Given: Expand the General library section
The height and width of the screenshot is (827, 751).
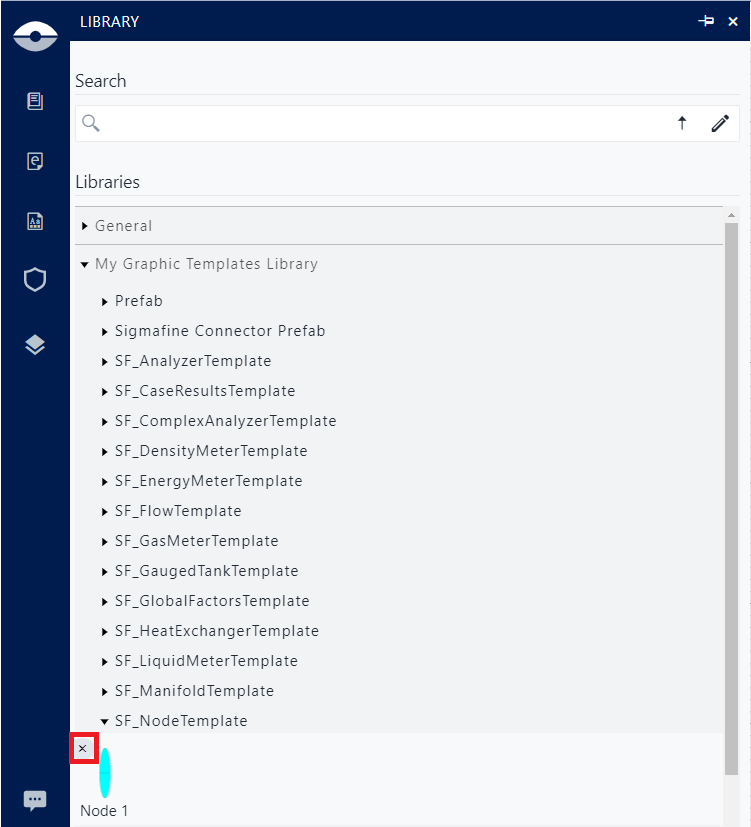Looking at the screenshot, I should tap(85, 226).
